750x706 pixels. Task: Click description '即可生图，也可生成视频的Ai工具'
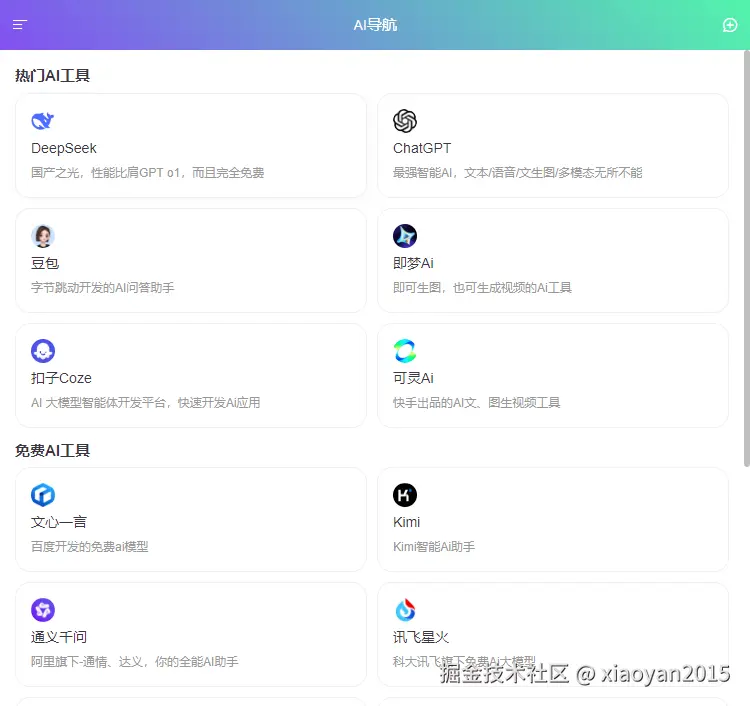point(482,287)
